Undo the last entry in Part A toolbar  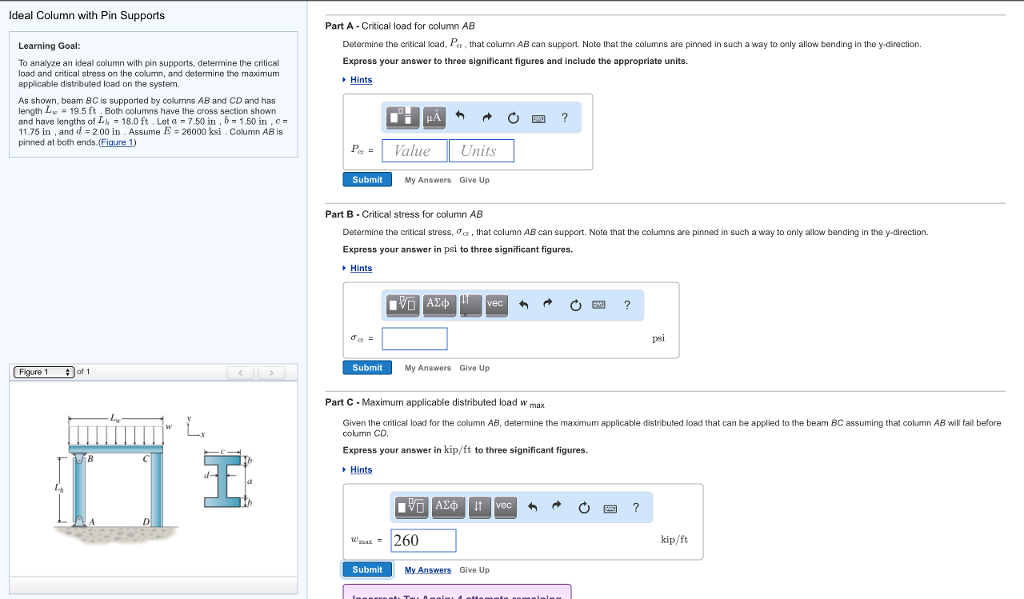pyautogui.click(x=459, y=117)
